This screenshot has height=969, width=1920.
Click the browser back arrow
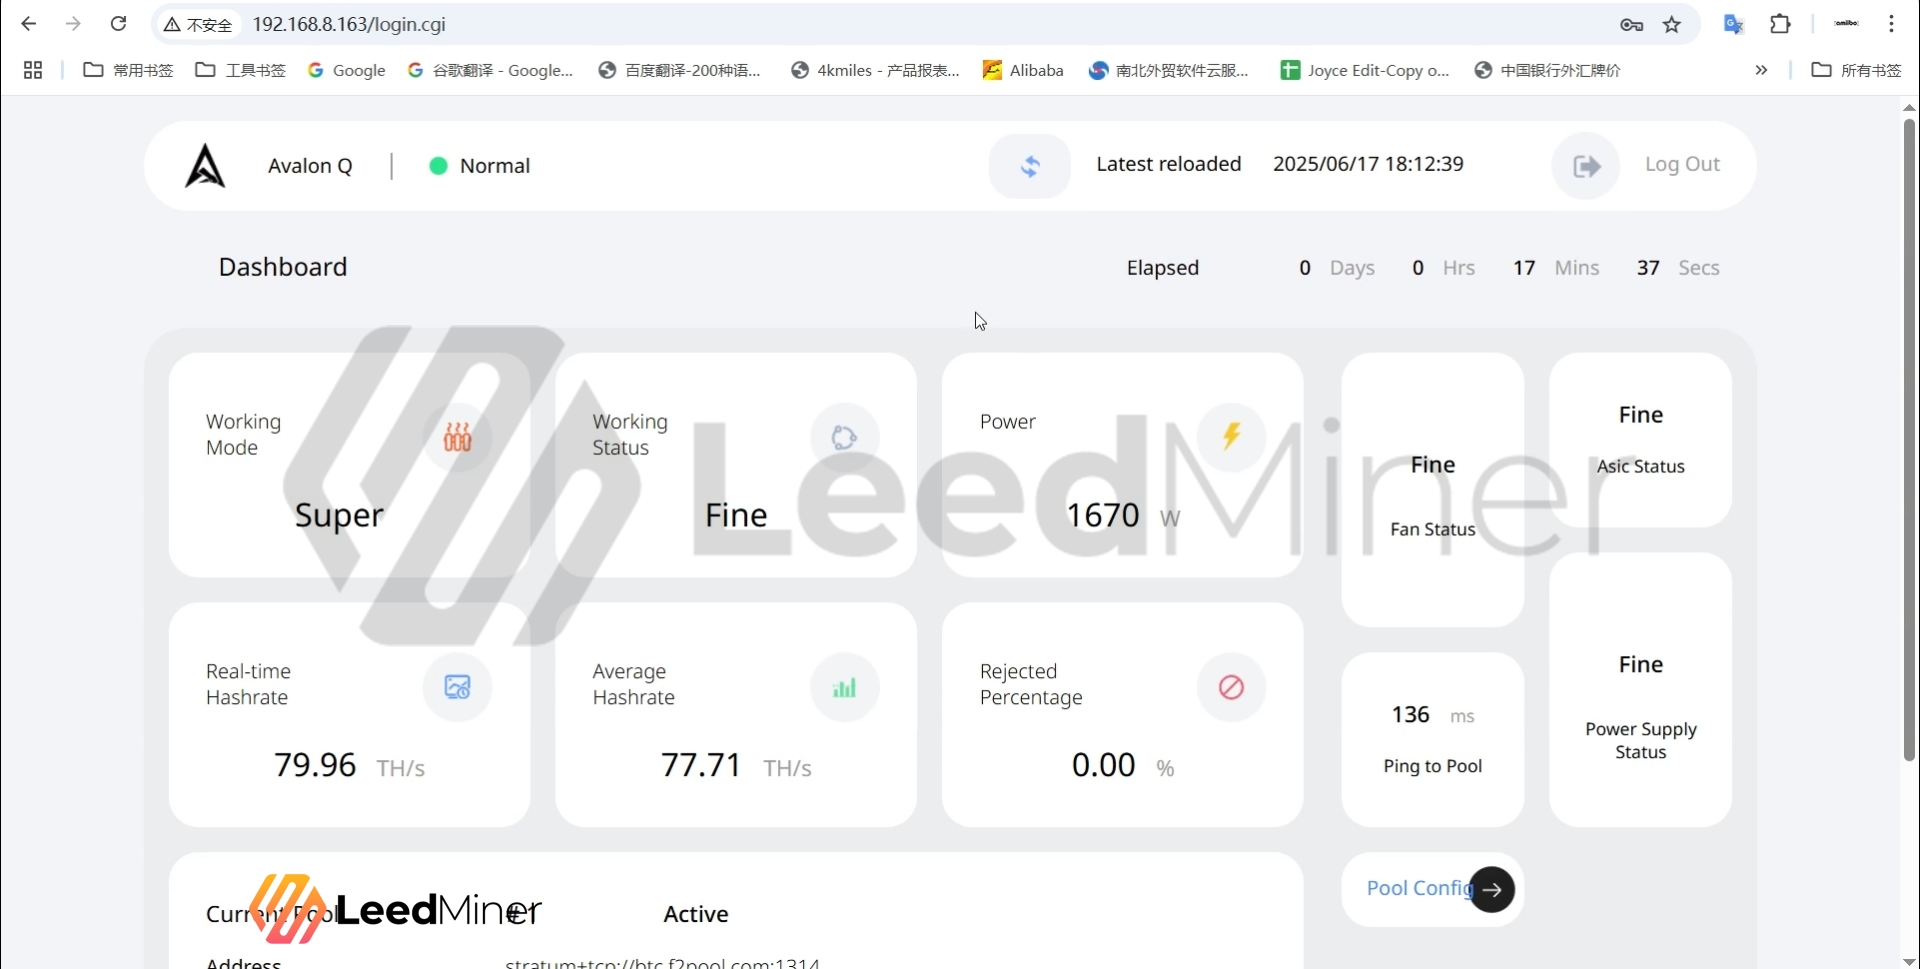[28, 24]
